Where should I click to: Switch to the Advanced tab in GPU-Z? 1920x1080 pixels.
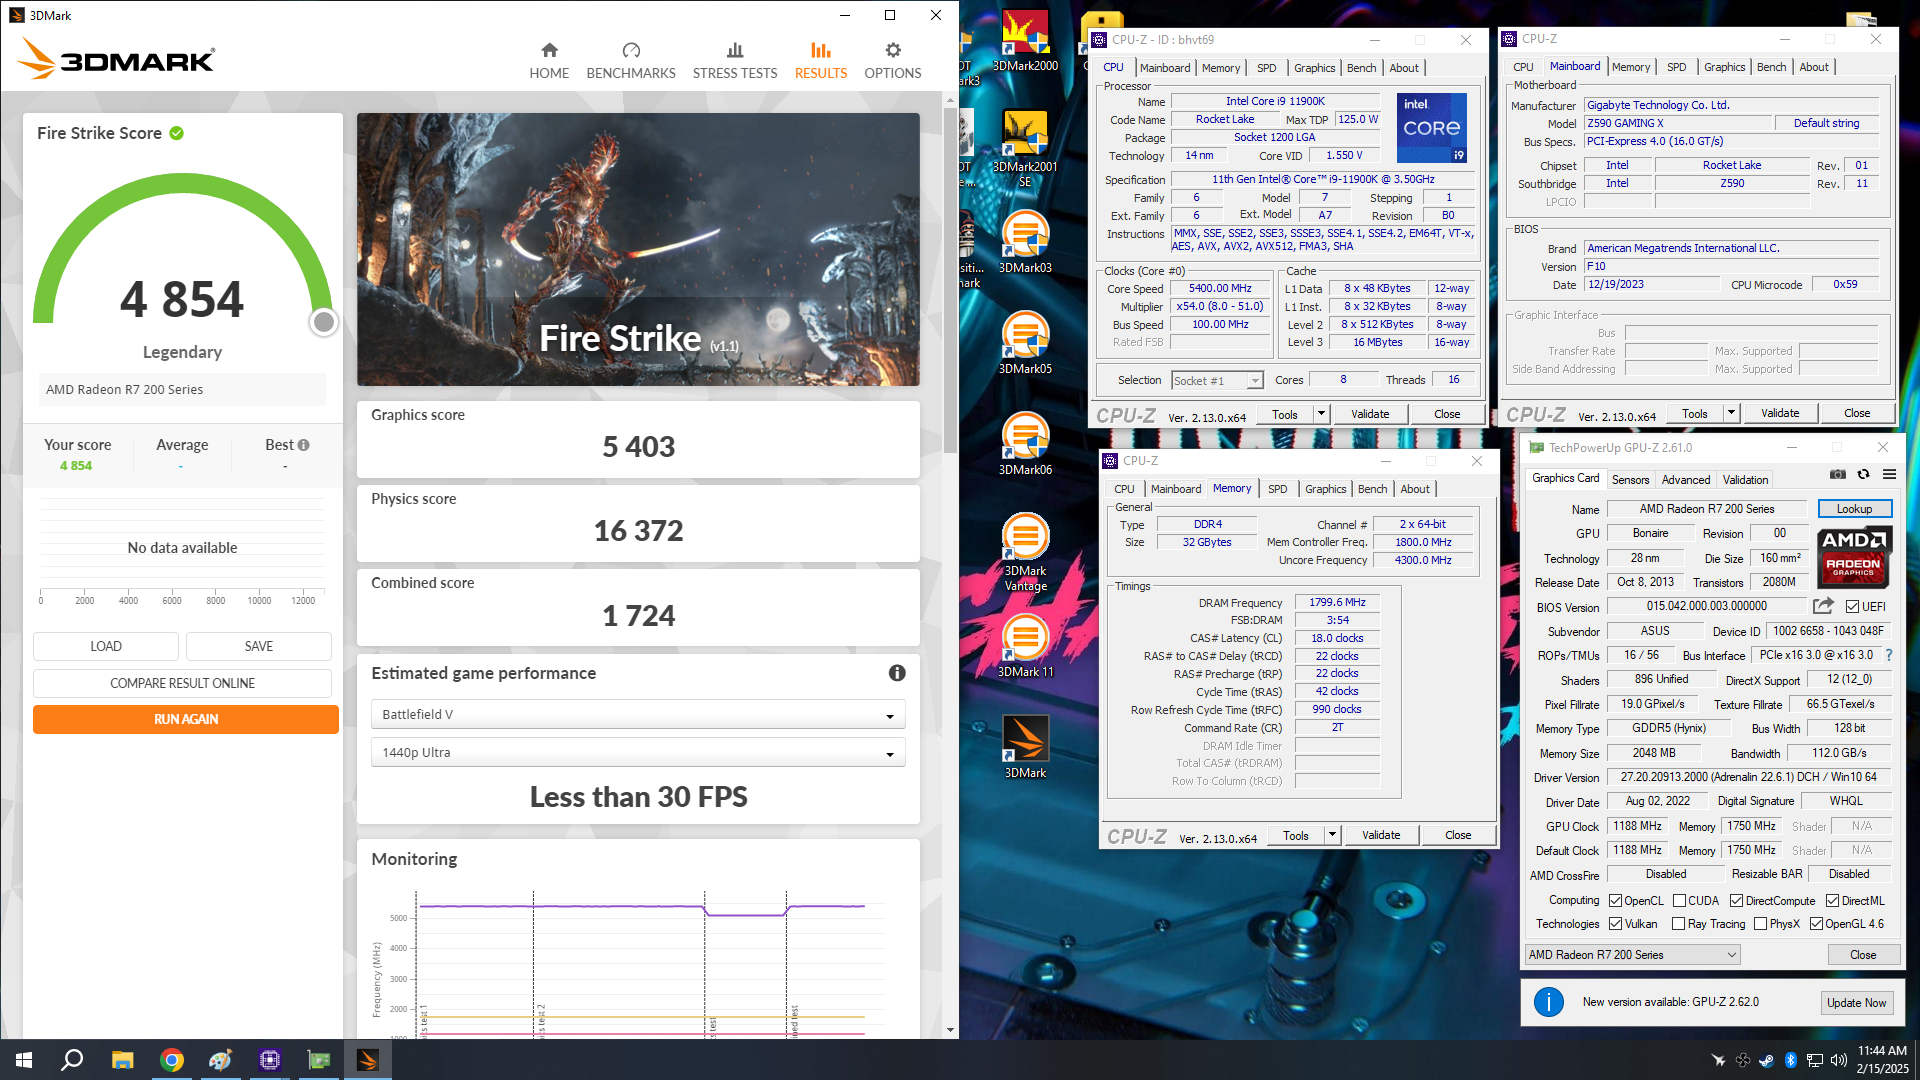1686,480
